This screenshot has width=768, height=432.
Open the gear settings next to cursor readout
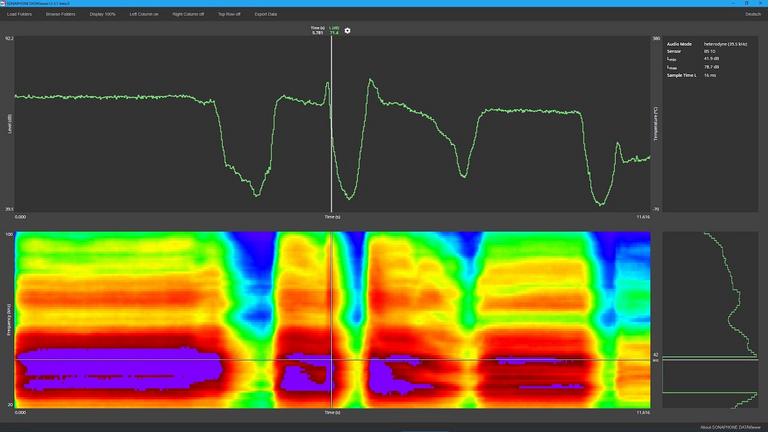pos(348,31)
